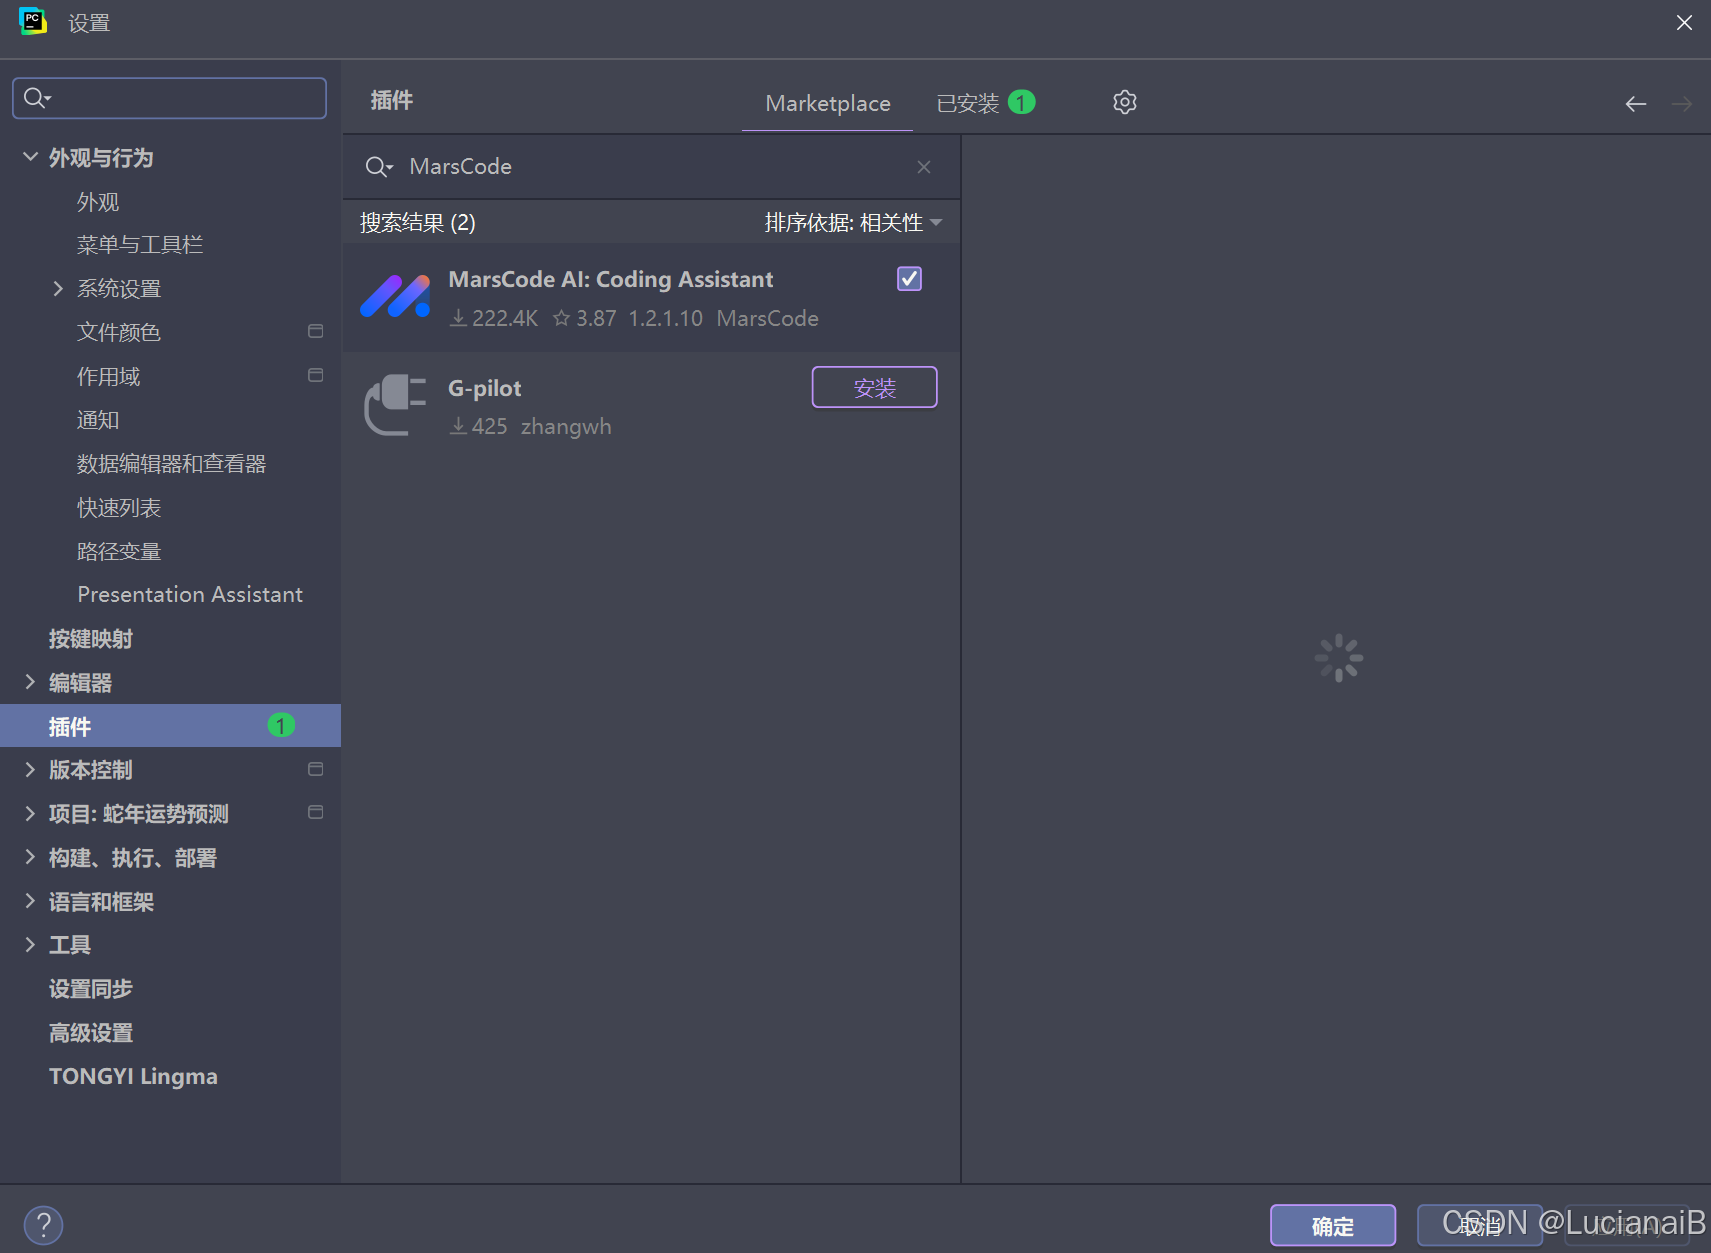Confirm settings with 确定 button
Image resolution: width=1711 pixels, height=1253 pixels.
[x=1332, y=1225]
